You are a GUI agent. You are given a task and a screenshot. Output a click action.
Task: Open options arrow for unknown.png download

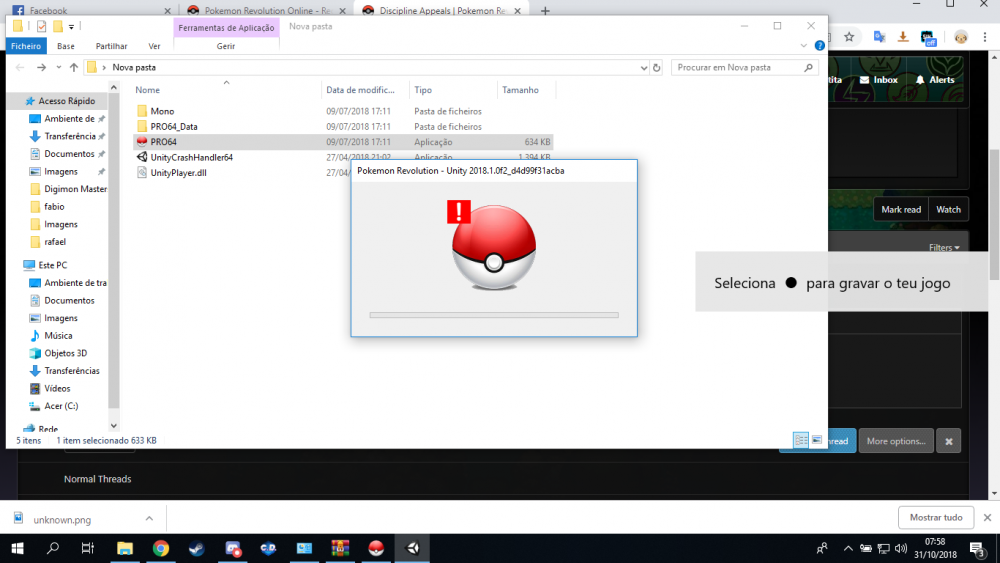click(x=149, y=518)
